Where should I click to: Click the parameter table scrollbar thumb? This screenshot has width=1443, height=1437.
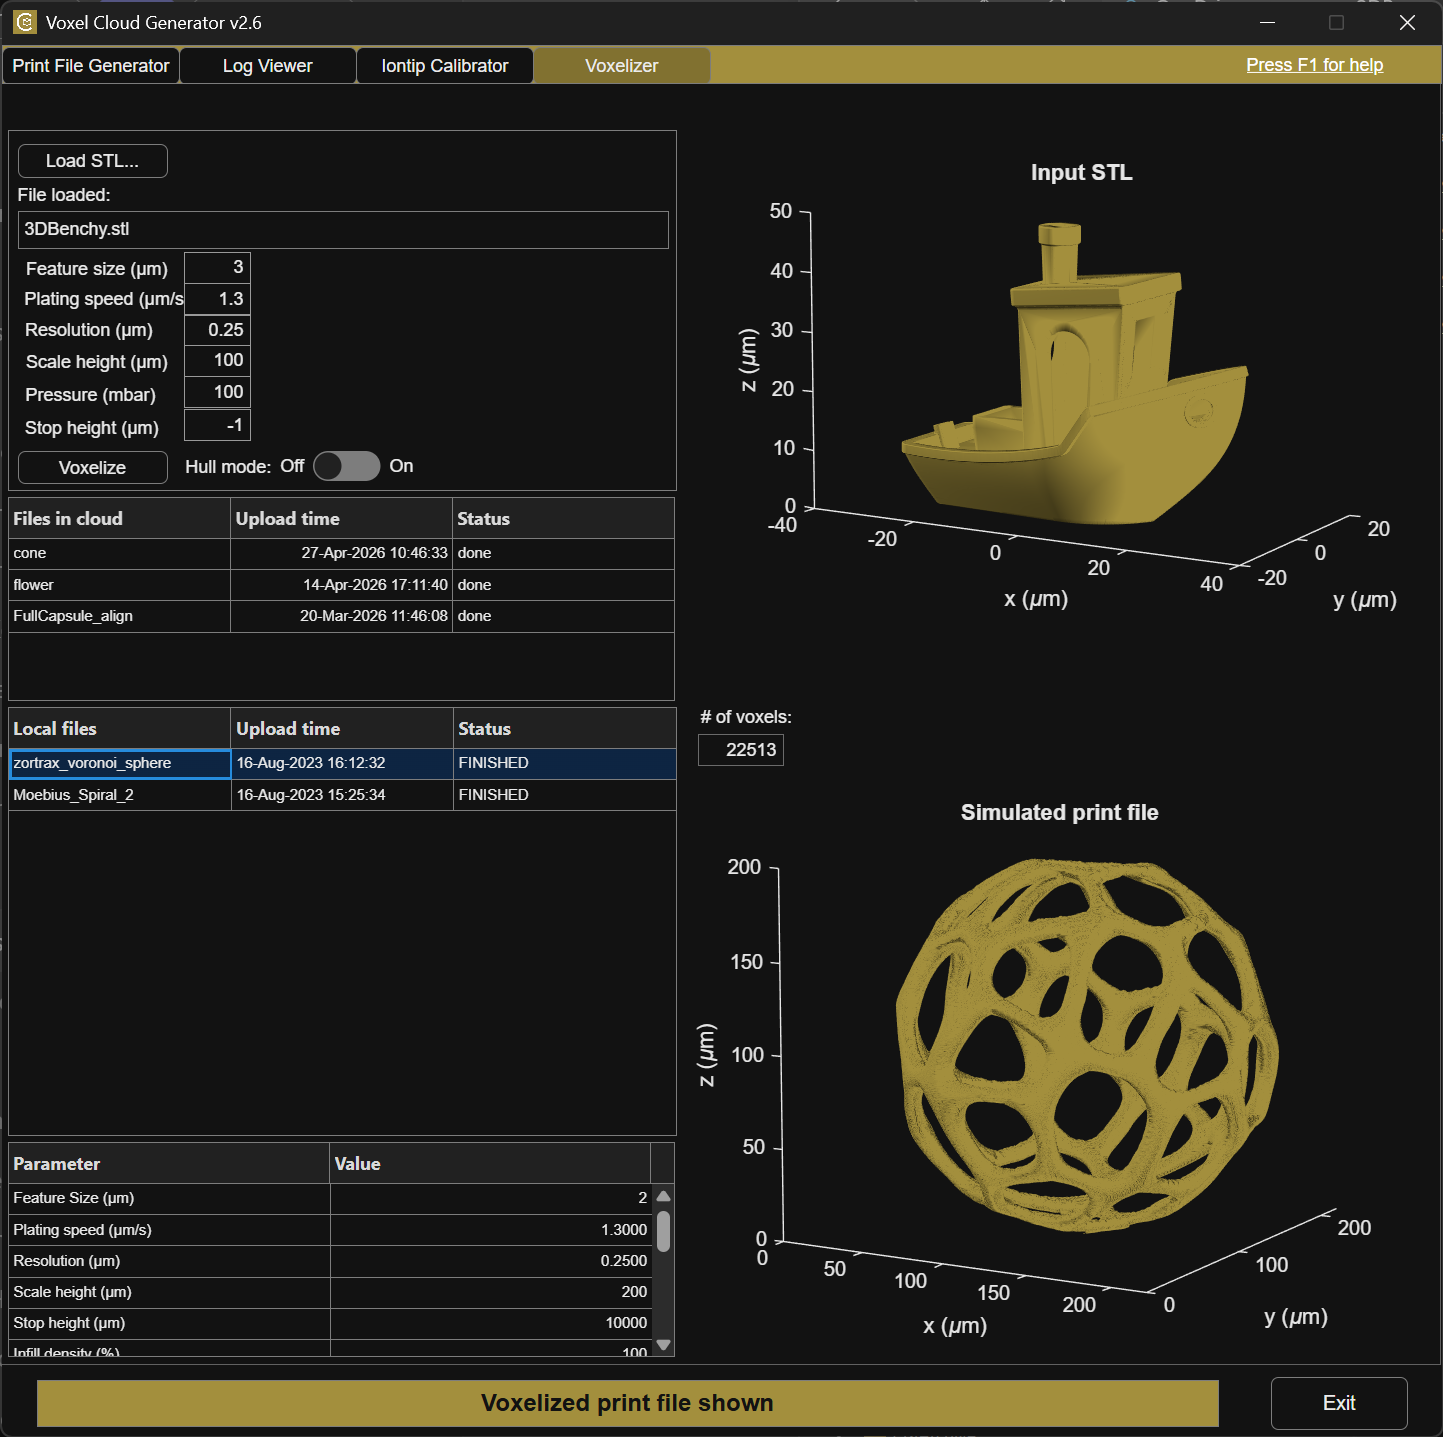click(x=663, y=1231)
